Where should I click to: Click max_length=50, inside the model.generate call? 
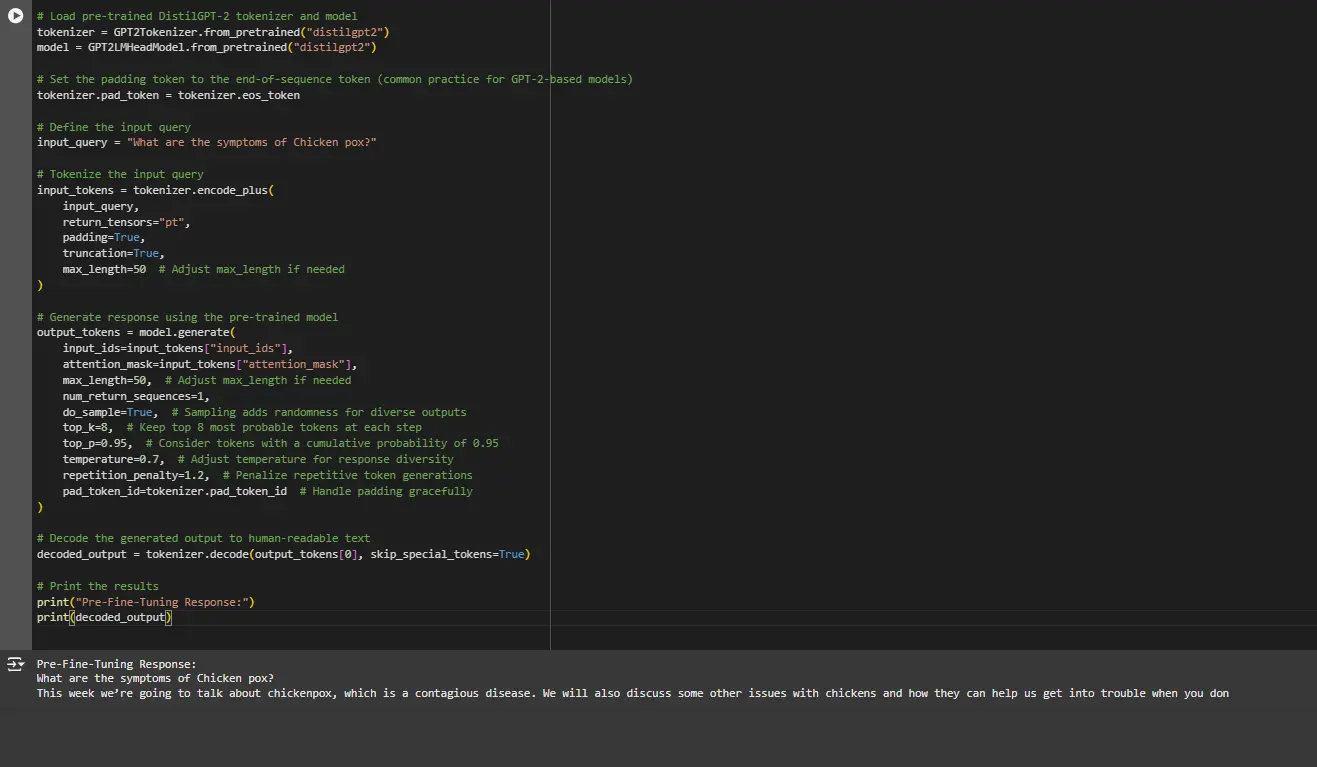click(x=107, y=381)
